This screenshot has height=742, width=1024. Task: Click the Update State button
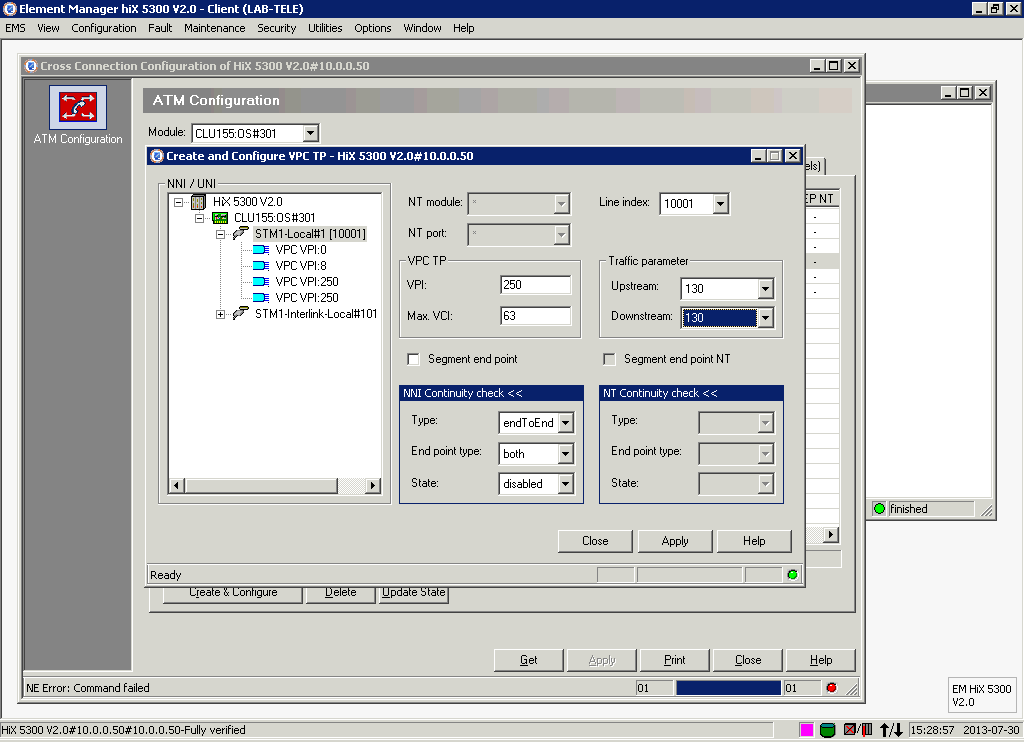tap(413, 593)
